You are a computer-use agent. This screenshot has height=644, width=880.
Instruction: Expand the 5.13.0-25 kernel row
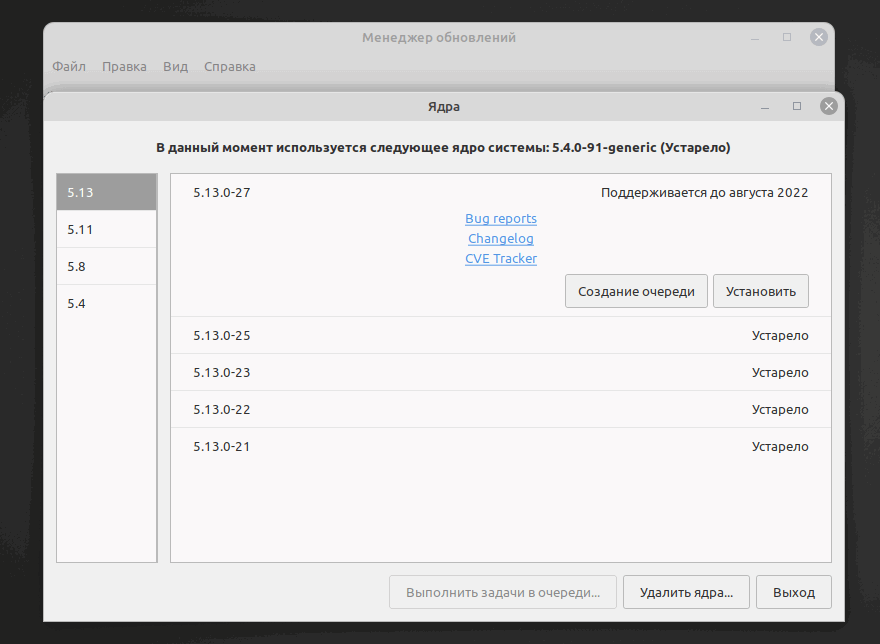click(x=500, y=336)
